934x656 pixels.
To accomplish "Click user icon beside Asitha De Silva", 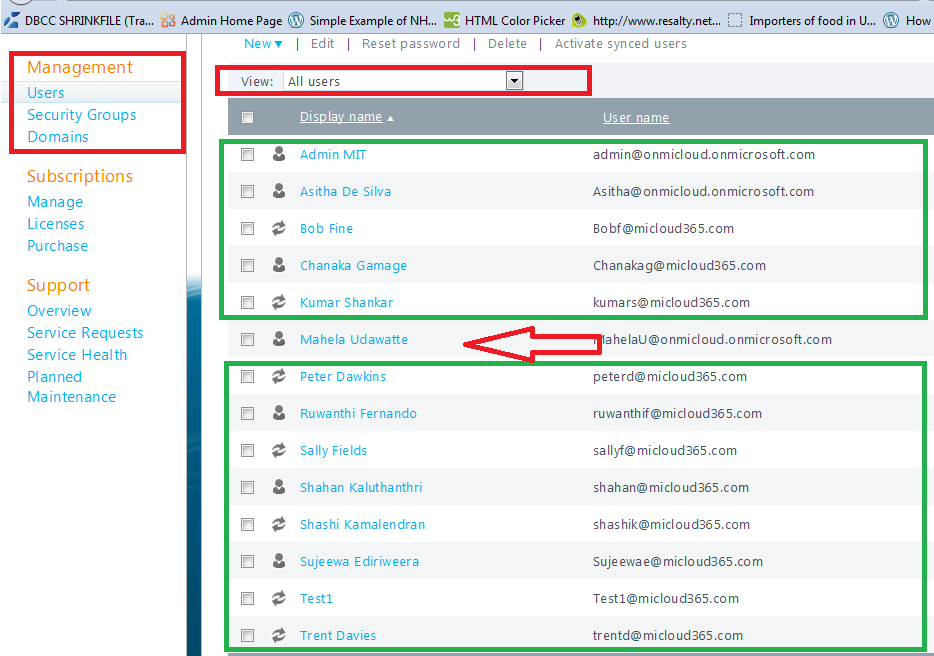I will click(279, 191).
